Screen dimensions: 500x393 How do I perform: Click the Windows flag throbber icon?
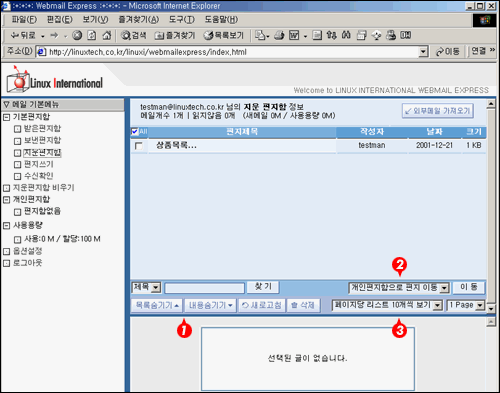coord(485,20)
